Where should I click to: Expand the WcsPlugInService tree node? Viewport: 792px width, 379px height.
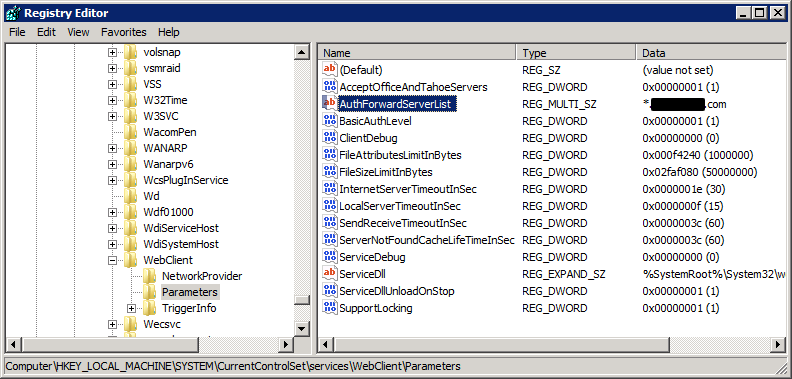[112, 180]
